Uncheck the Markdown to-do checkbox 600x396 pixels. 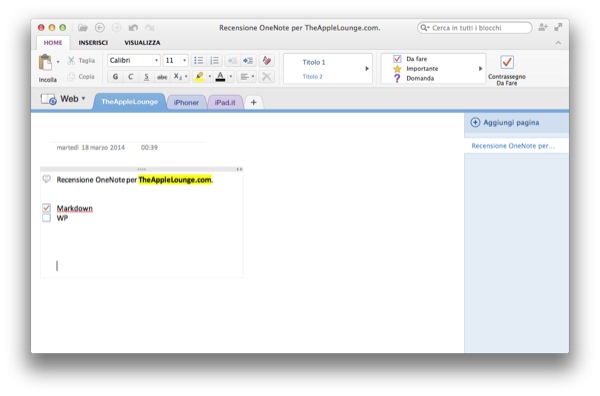pyautogui.click(x=46, y=208)
